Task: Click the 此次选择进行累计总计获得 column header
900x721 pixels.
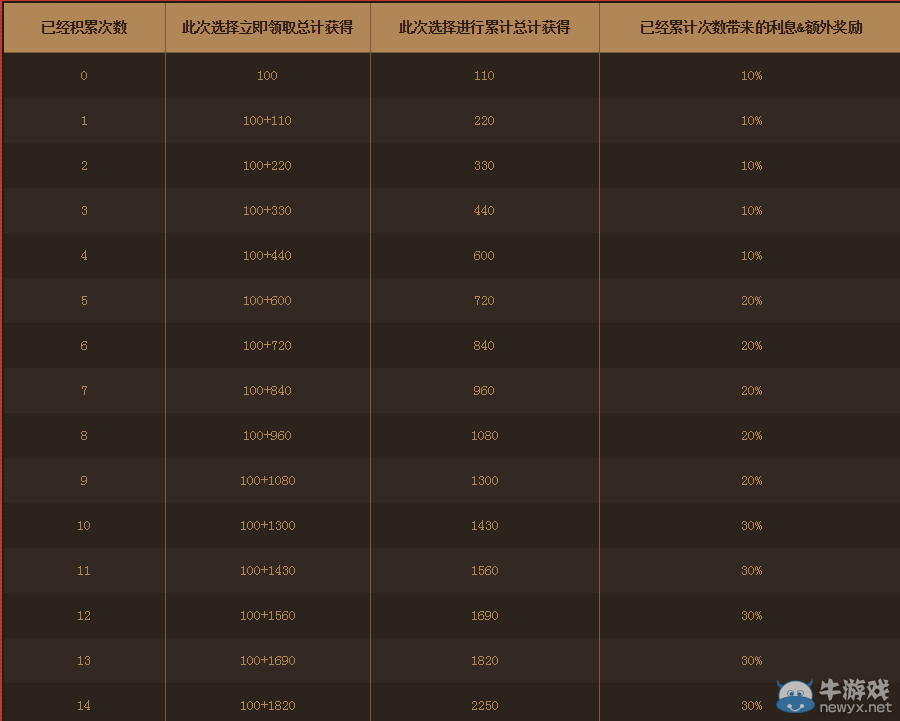Action: pyautogui.click(x=484, y=27)
